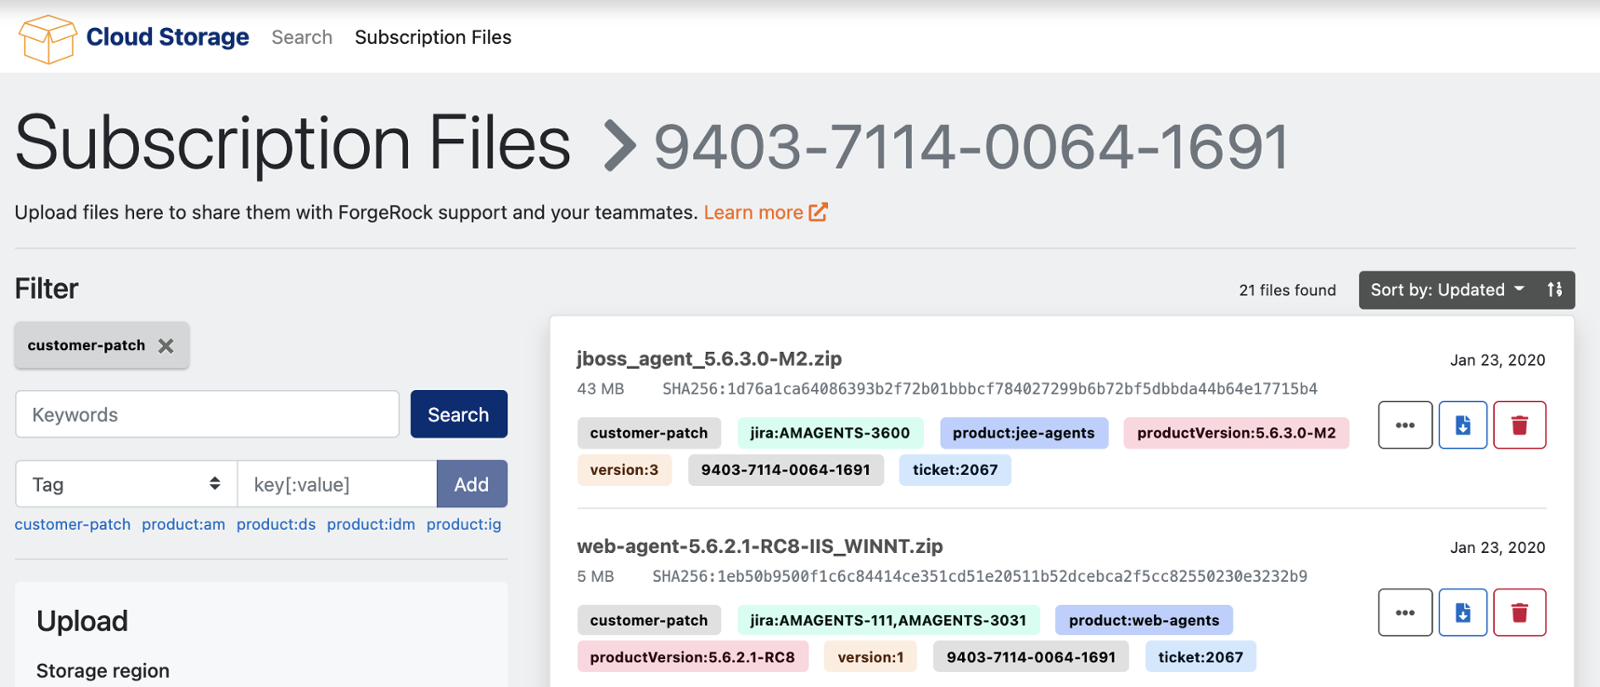
Task: Open more options for web-agent zip
Action: [1404, 612]
